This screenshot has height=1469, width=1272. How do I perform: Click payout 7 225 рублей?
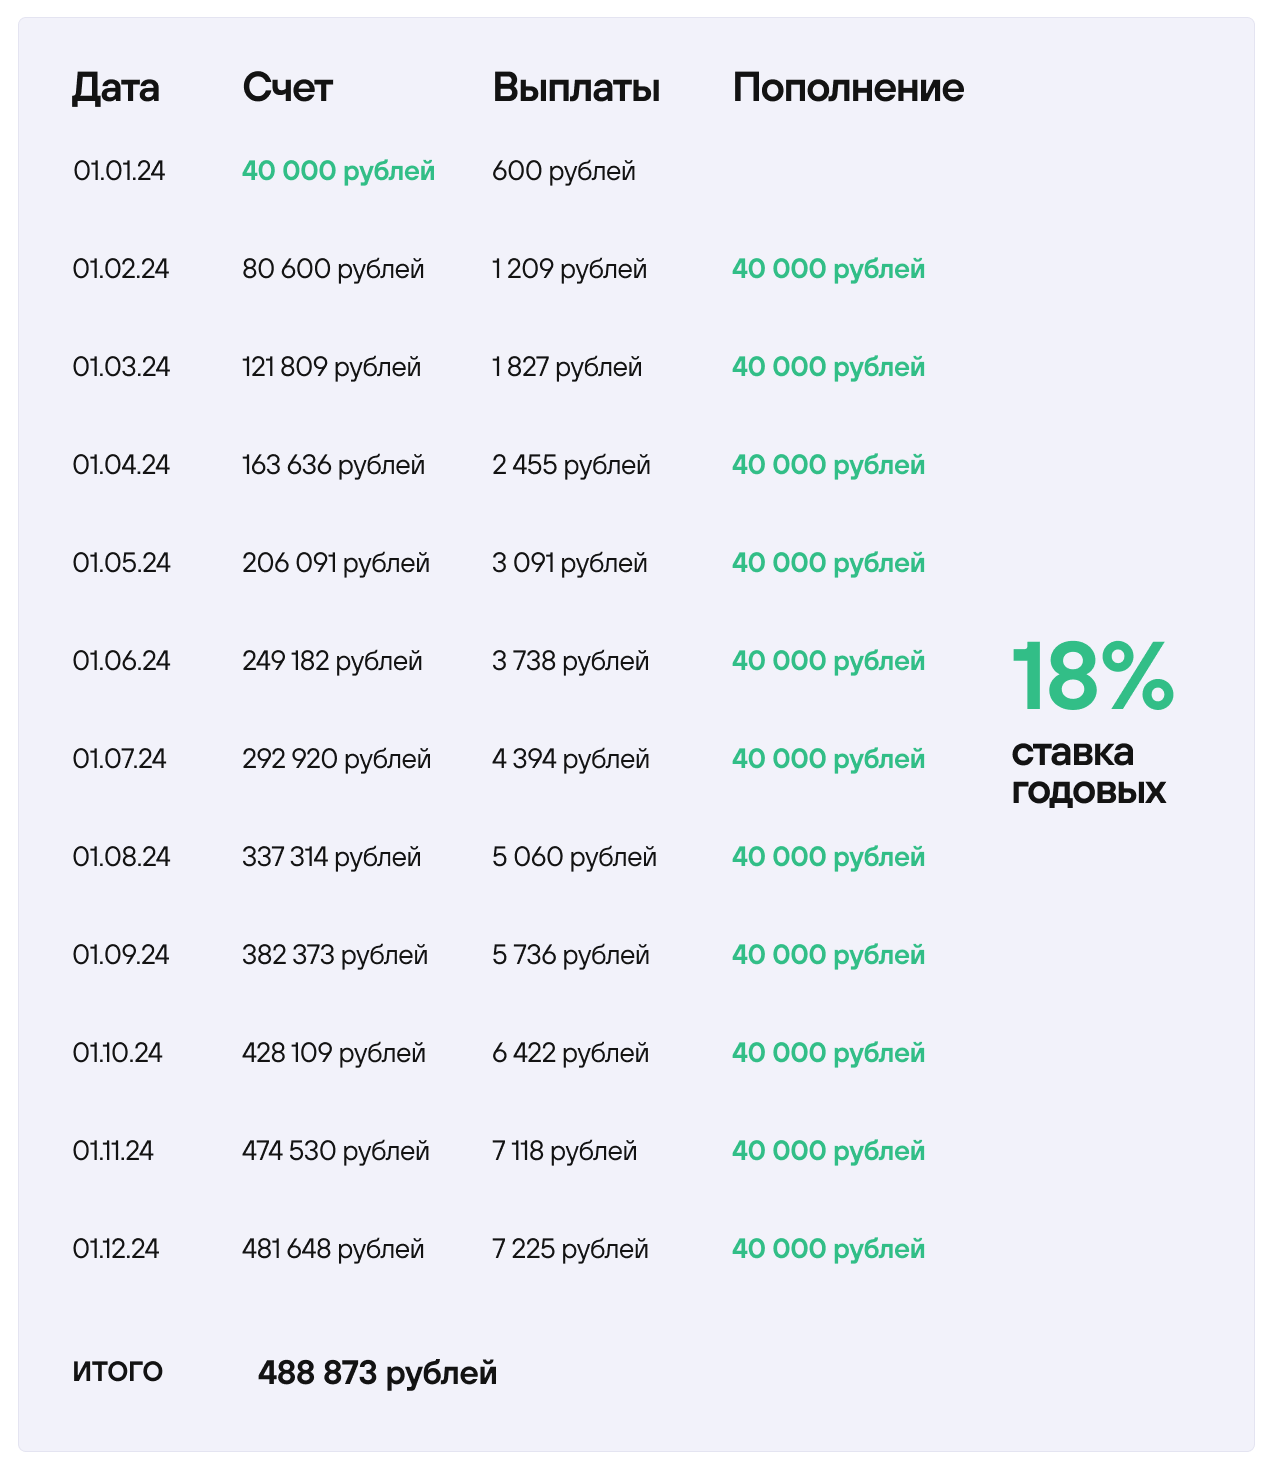570,1249
